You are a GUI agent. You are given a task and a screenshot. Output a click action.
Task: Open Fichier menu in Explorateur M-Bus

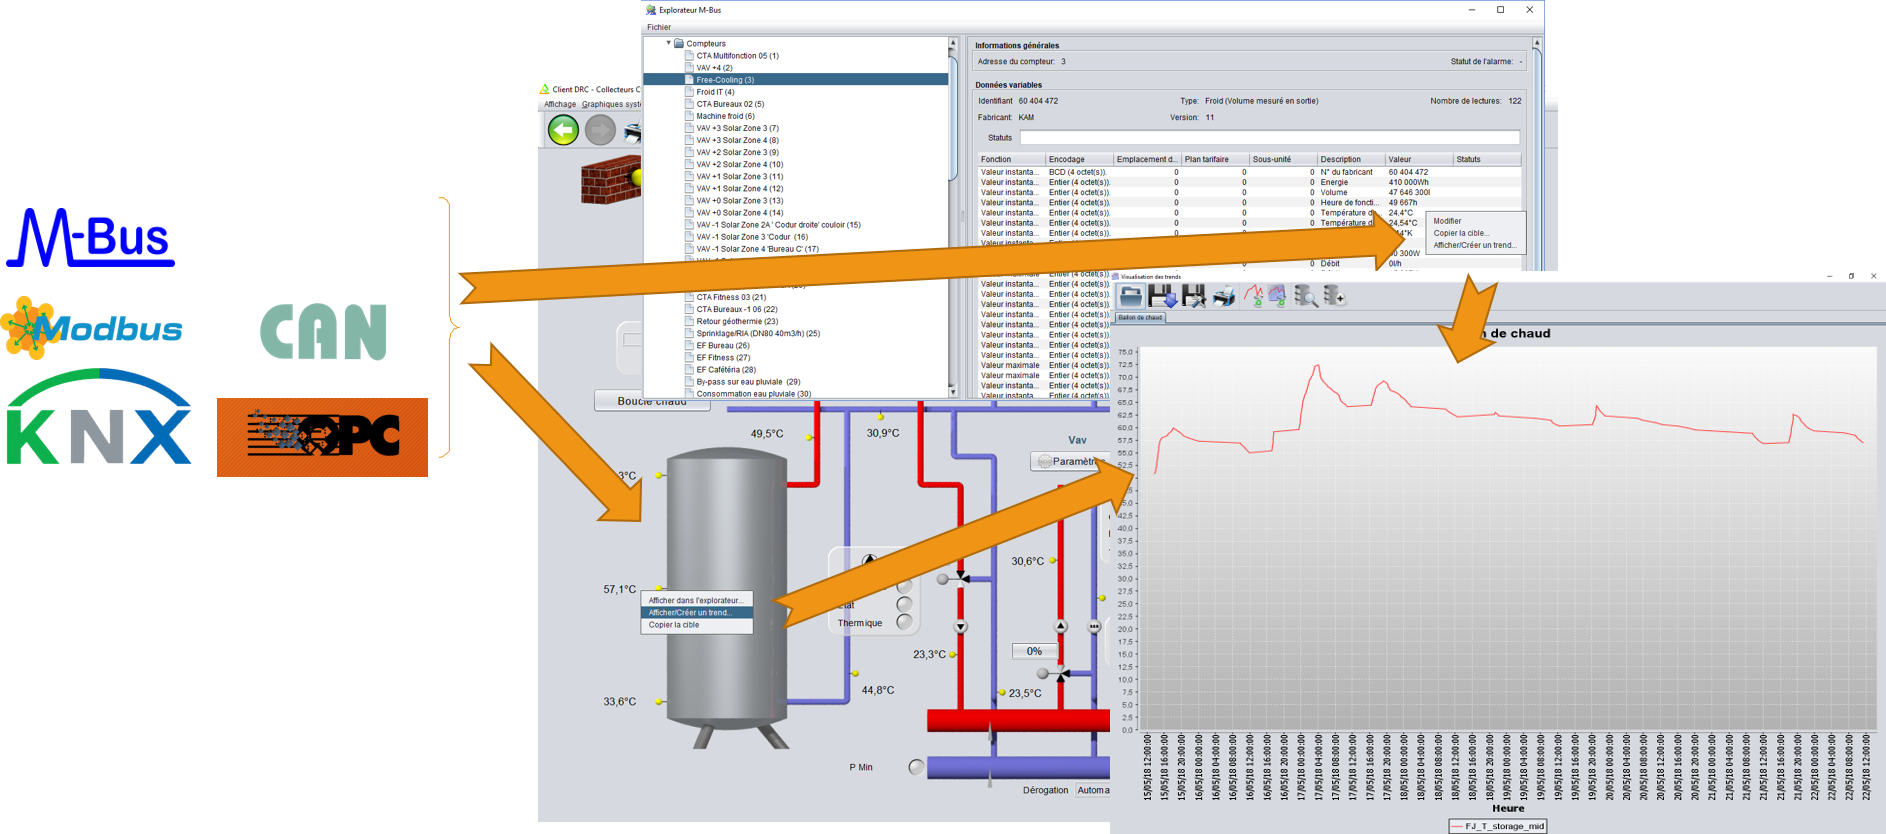659,27
